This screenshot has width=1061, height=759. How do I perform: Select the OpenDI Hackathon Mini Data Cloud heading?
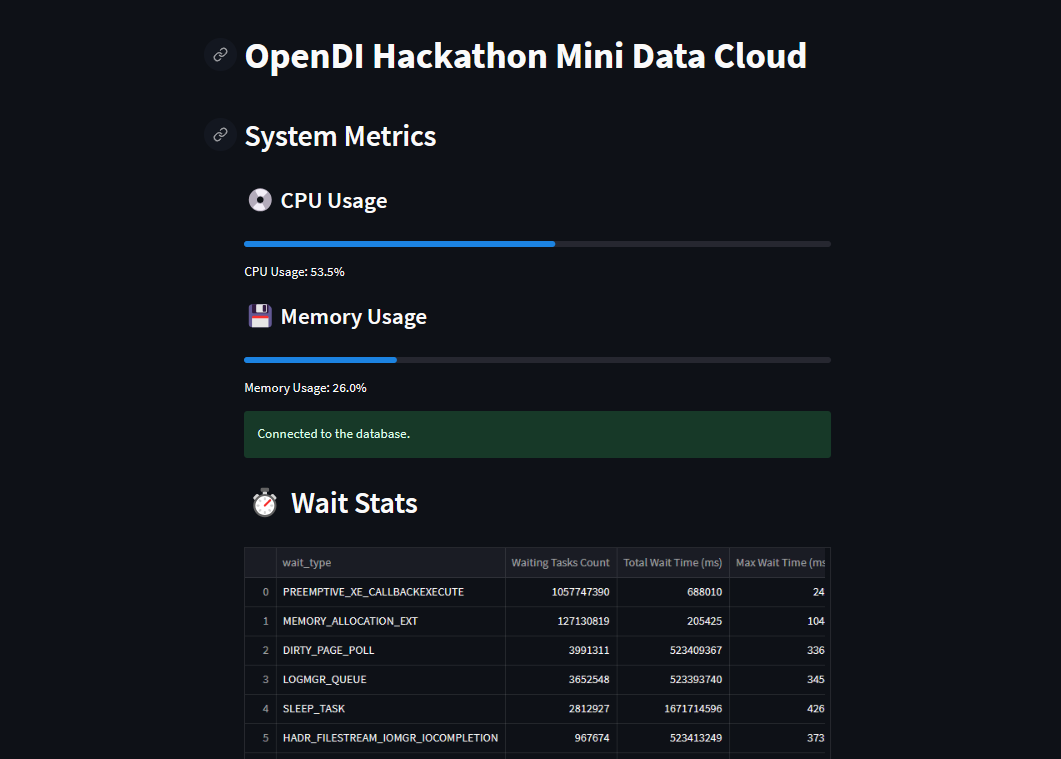click(x=526, y=55)
